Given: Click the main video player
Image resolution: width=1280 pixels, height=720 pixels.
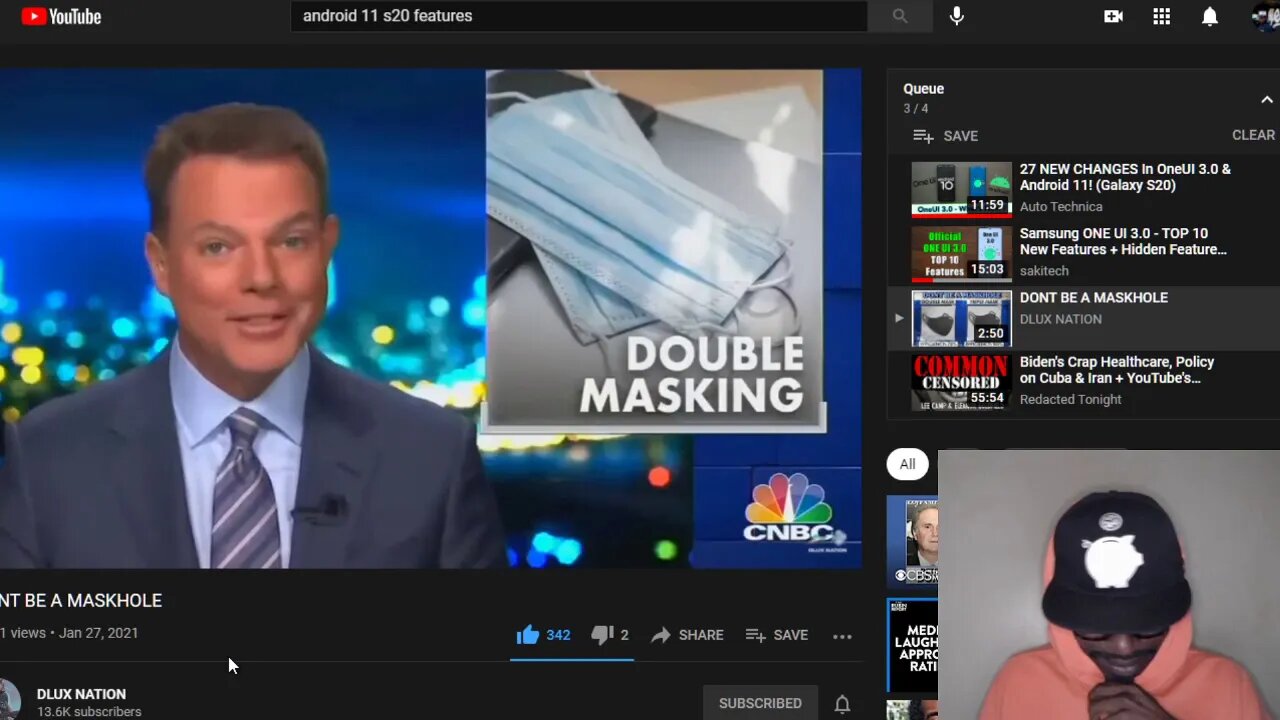Looking at the screenshot, I should [x=430, y=318].
